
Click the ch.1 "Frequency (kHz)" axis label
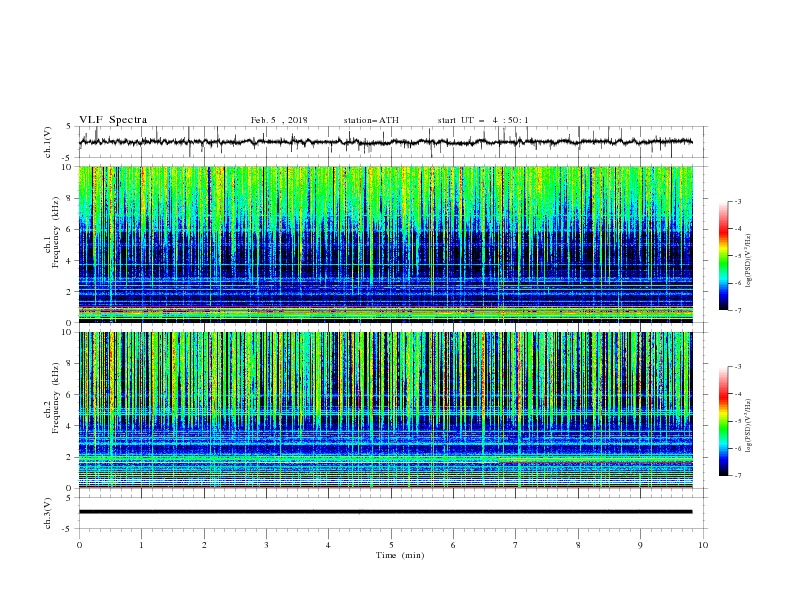pos(56,234)
